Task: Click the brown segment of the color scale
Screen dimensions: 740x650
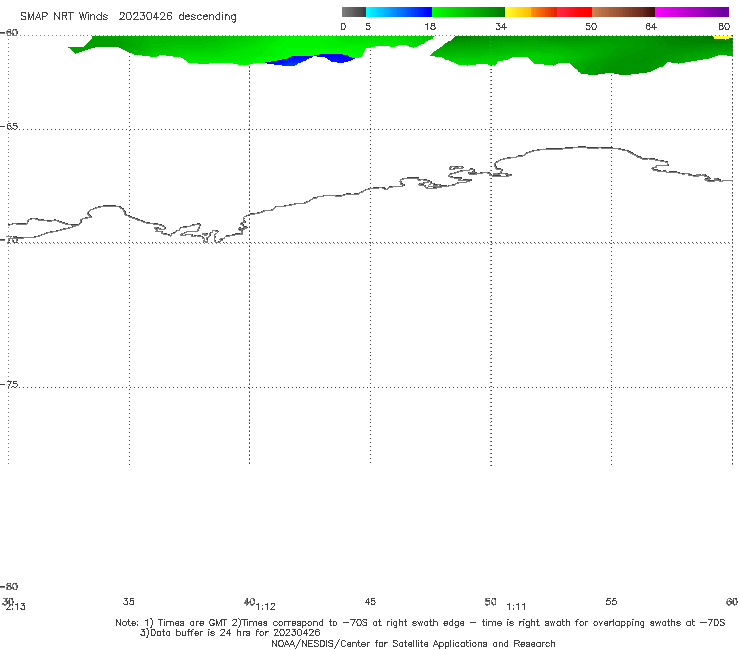Action: click(623, 12)
